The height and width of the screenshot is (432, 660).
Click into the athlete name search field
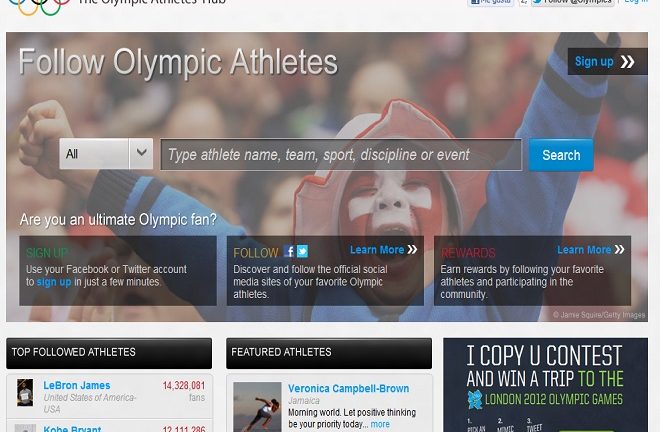click(341, 155)
